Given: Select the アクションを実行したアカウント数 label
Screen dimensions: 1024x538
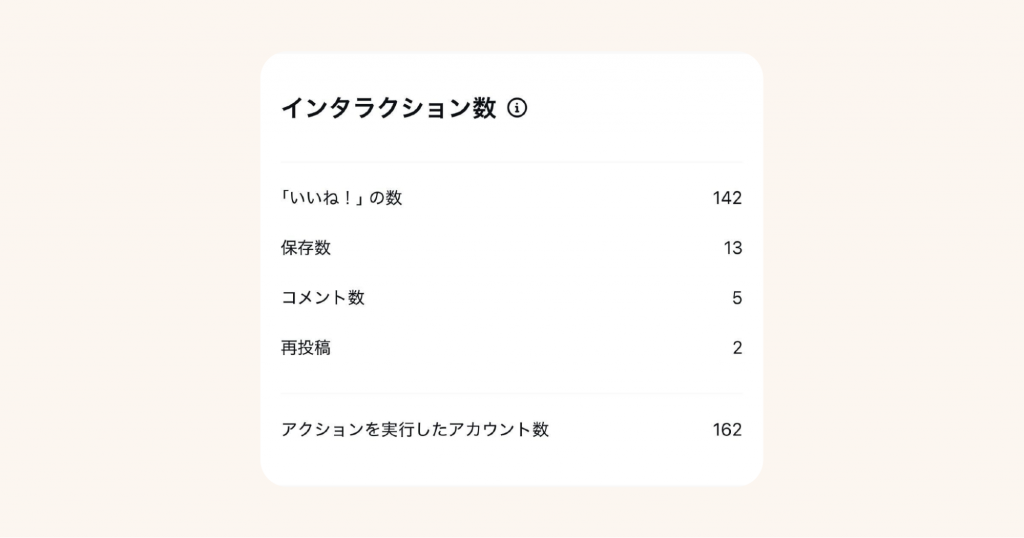Looking at the screenshot, I should pos(415,430).
